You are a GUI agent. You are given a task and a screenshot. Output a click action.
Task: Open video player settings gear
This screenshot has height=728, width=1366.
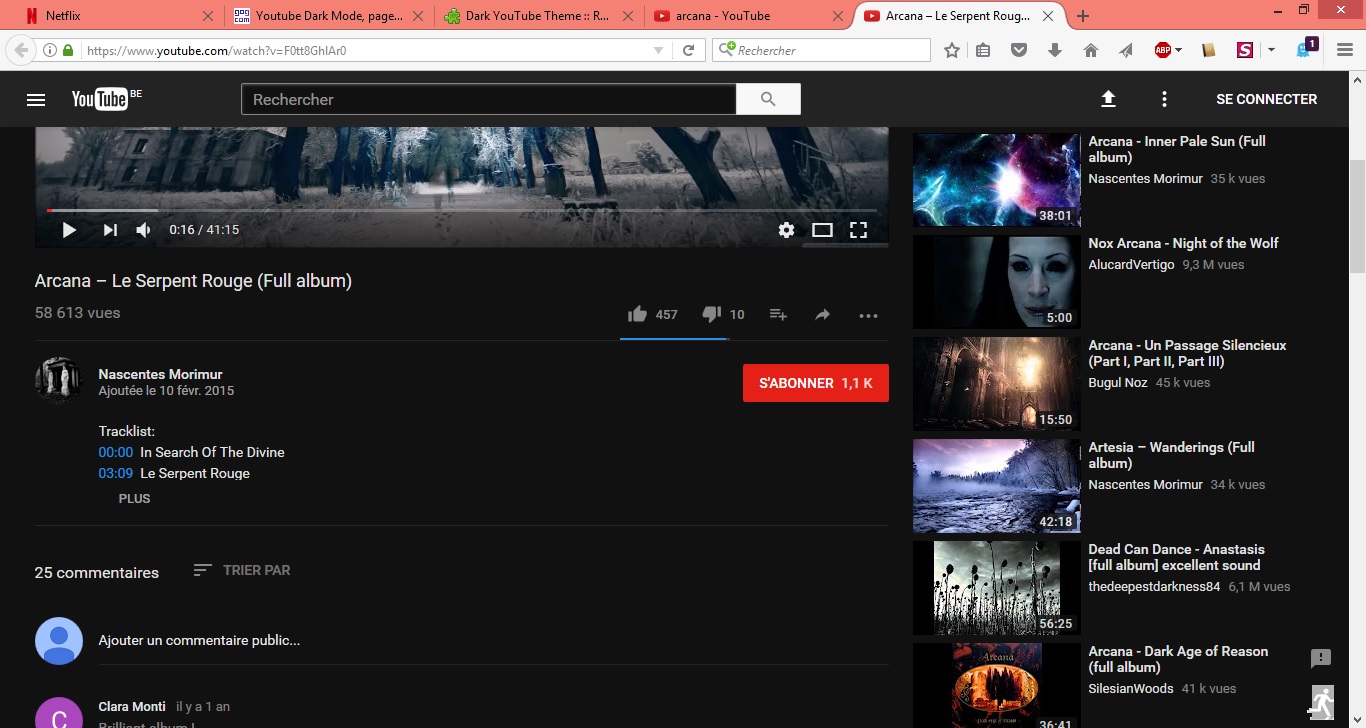click(x=786, y=230)
